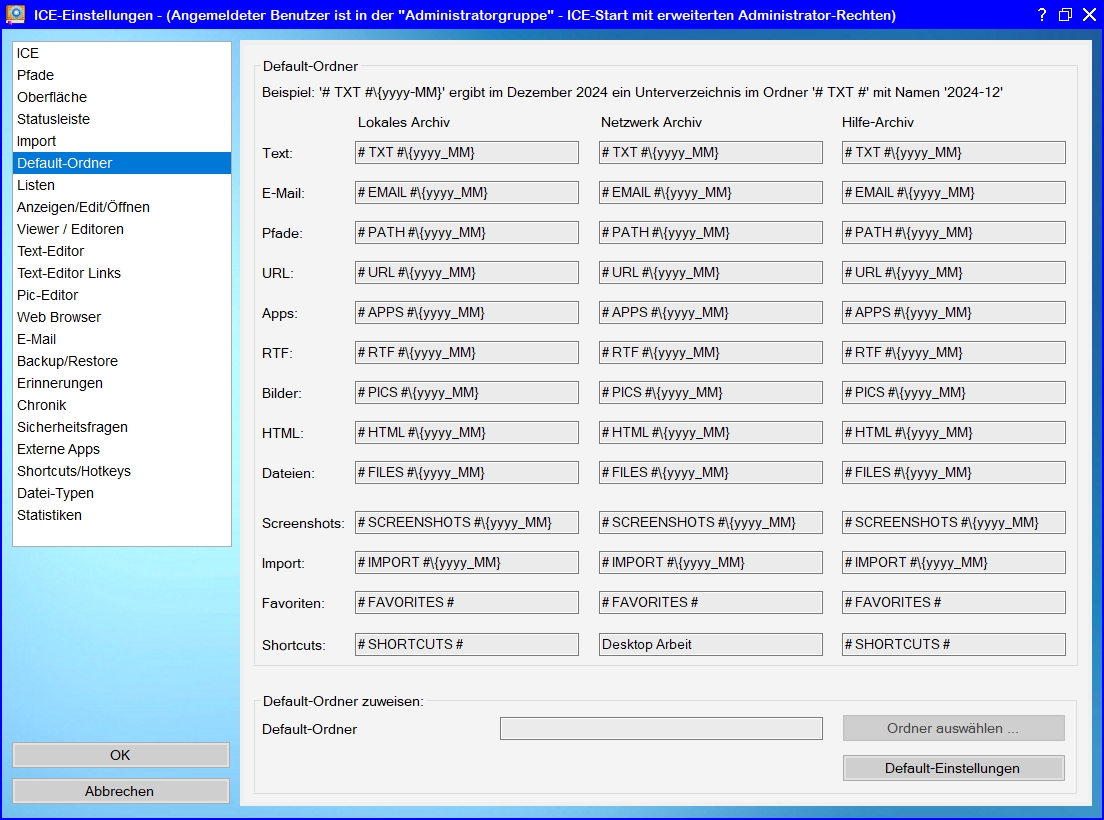
Task: Click the ICE app icon in title bar
Action: point(15,14)
